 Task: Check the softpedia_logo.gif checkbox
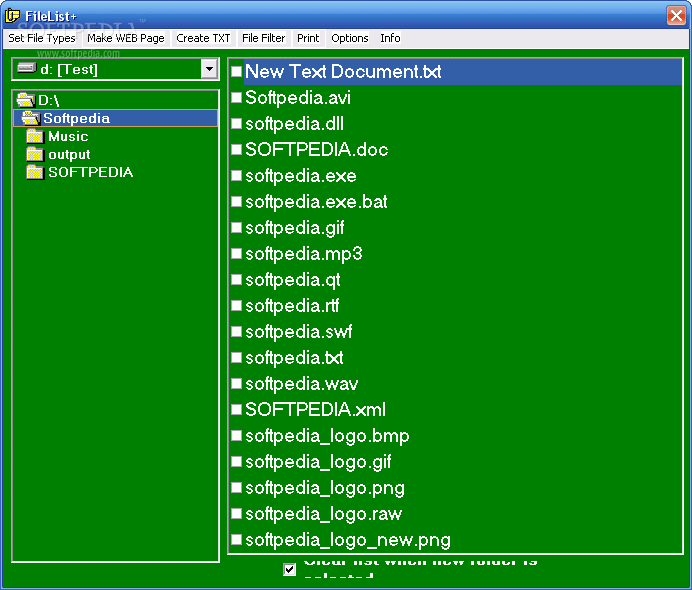pos(237,462)
